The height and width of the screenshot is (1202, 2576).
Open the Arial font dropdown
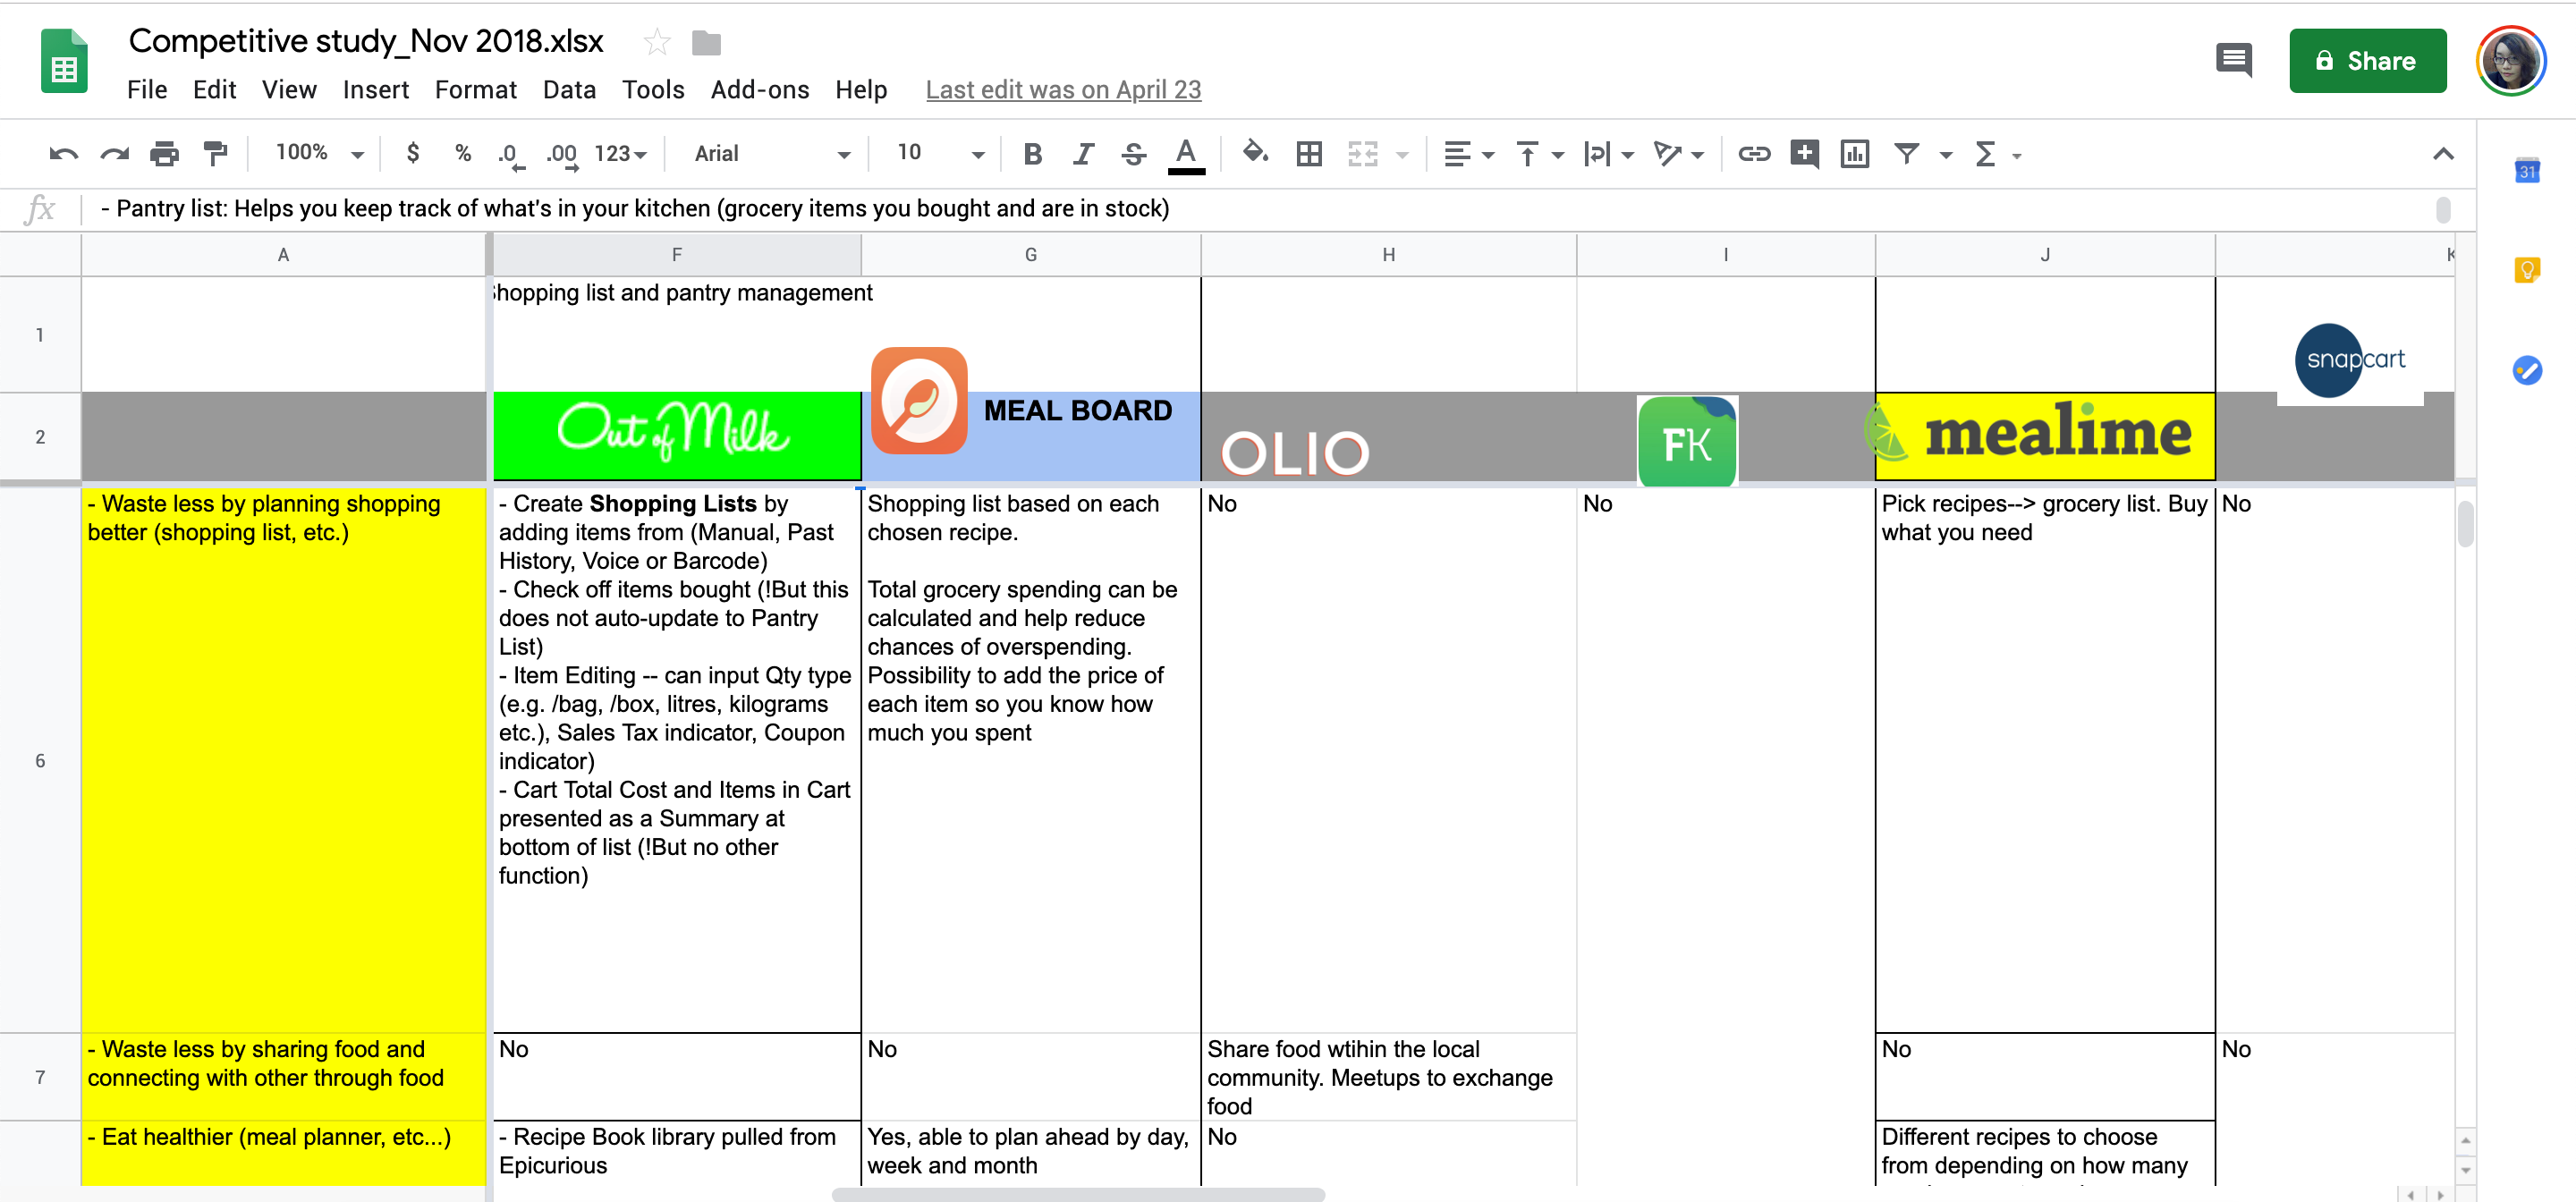pyautogui.click(x=772, y=154)
